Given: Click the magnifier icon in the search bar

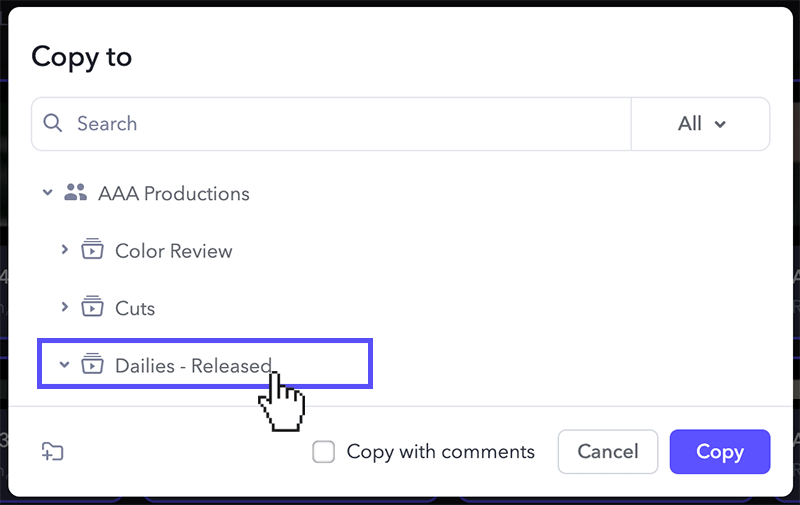Looking at the screenshot, I should pyautogui.click(x=53, y=123).
